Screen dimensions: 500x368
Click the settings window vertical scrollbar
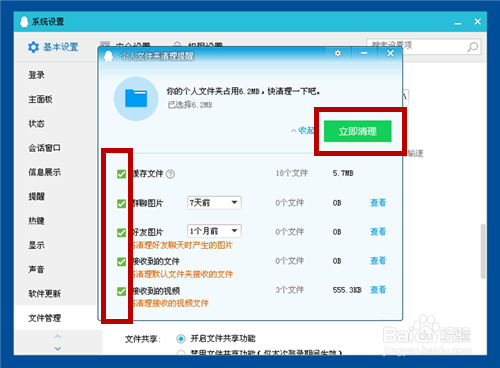pyautogui.click(x=483, y=251)
